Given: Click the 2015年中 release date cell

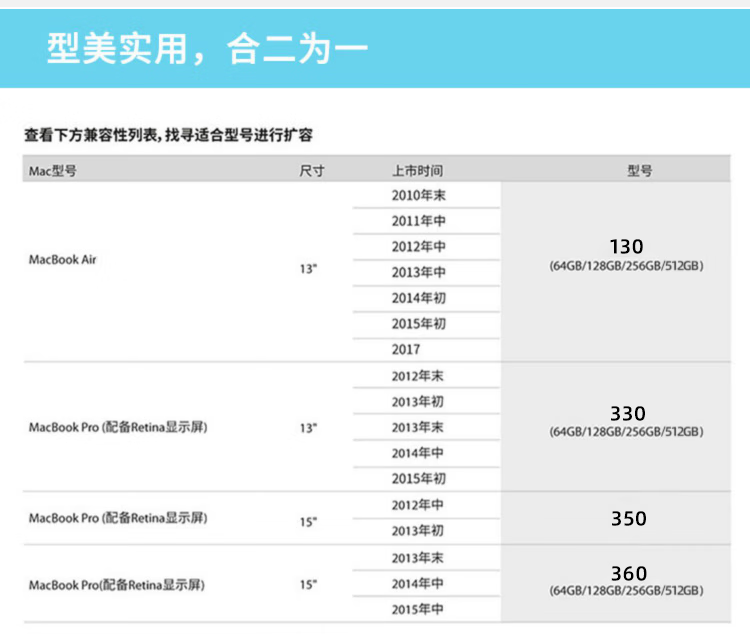Looking at the screenshot, I should pos(418,609).
